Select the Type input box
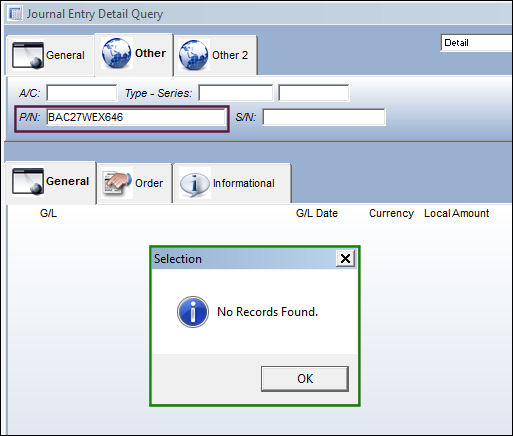The image size is (513, 436). tap(236, 93)
